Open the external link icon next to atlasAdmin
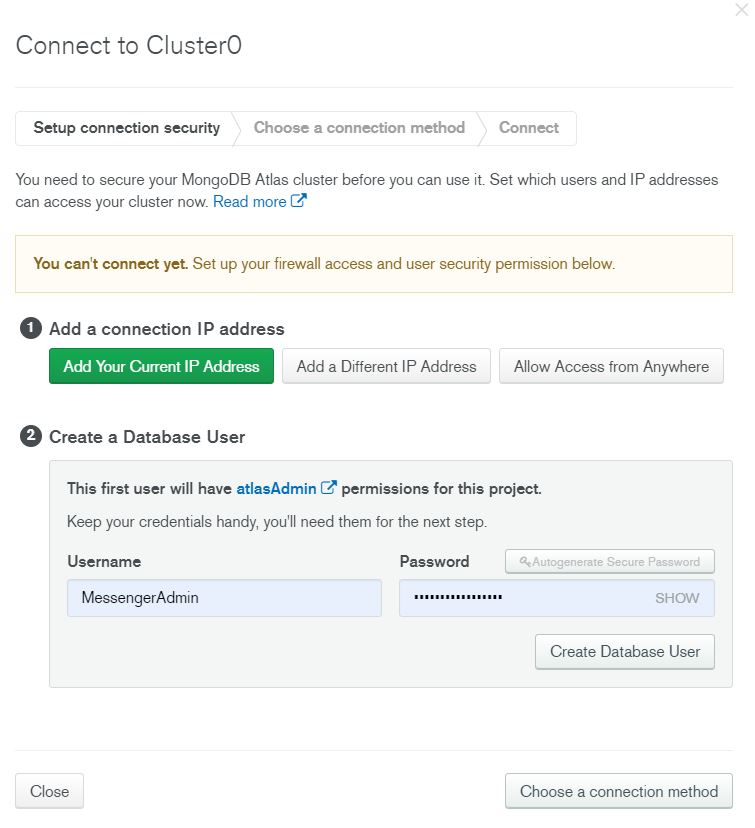This screenshot has height=828, width=755. pos(328,487)
